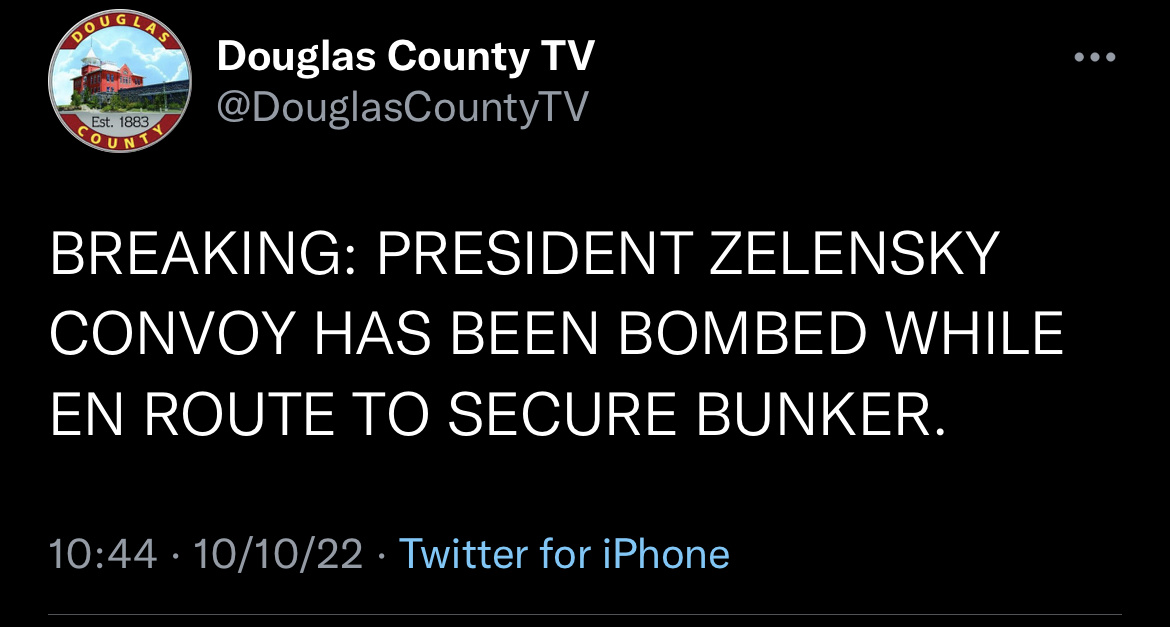This screenshot has height=627, width=1170.
Task: Click the 10/10/22 tweet date
Action: 278,554
